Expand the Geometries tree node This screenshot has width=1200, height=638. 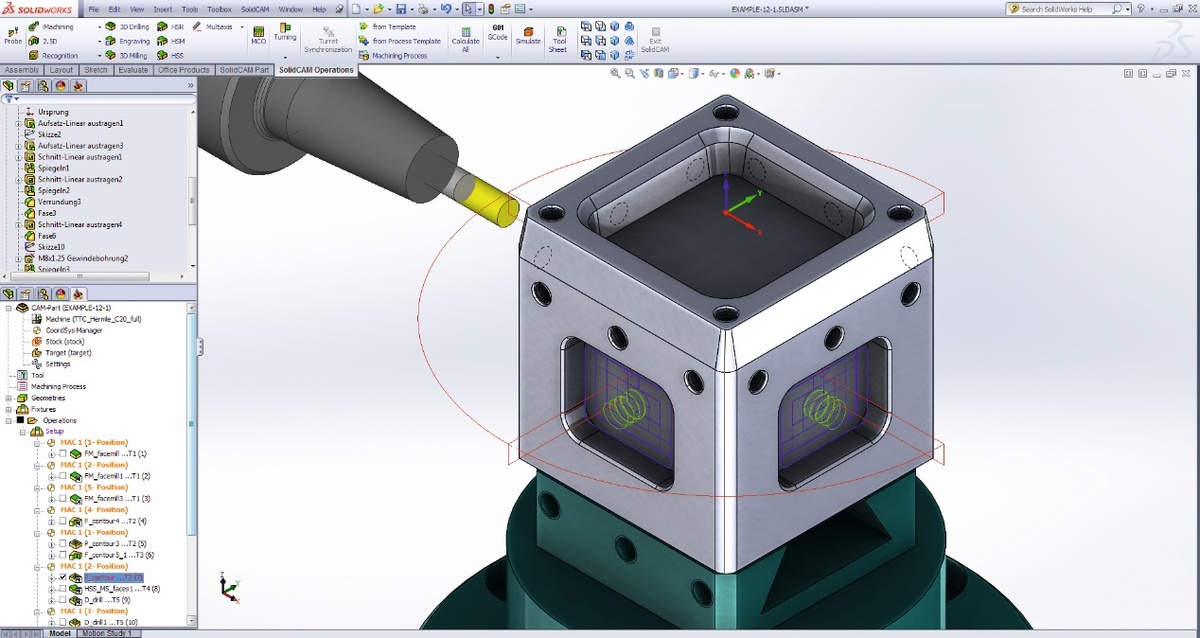coord(8,398)
